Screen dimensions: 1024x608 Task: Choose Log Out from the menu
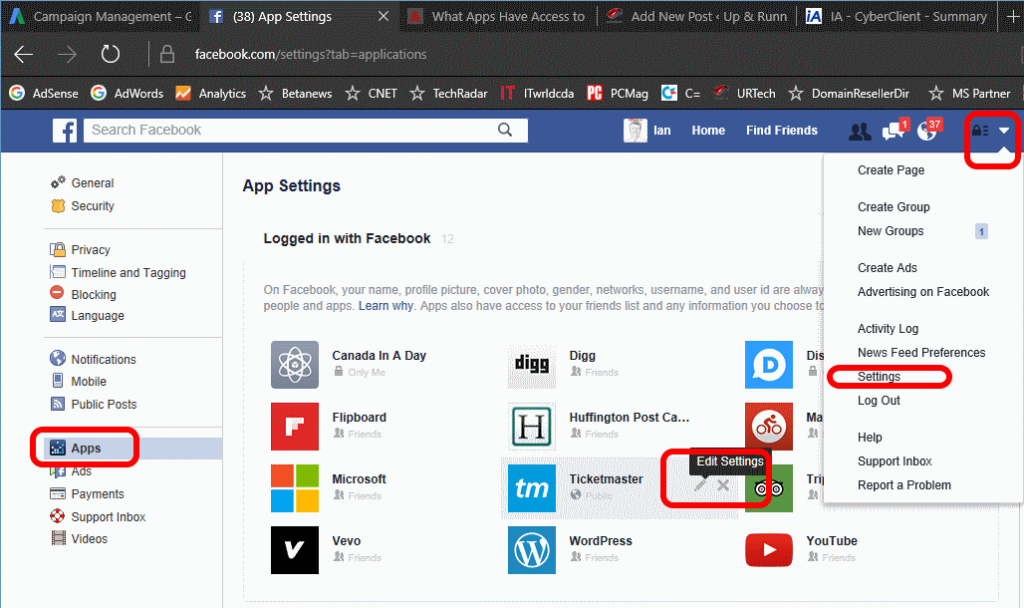coord(877,400)
